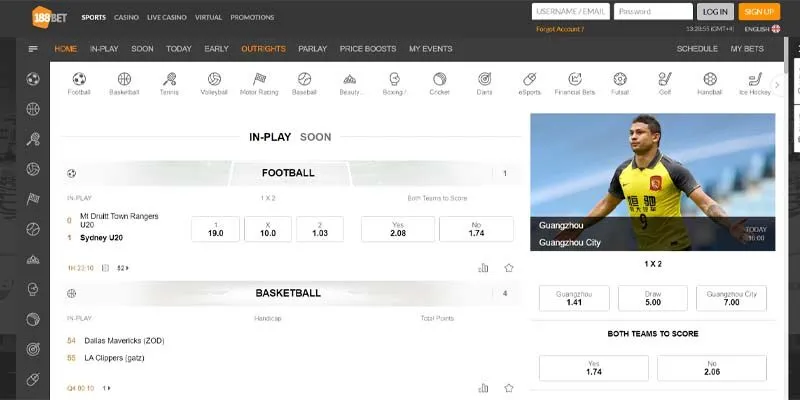View statistics chart for the football match
Screen dimensions: 800x400
484,268
